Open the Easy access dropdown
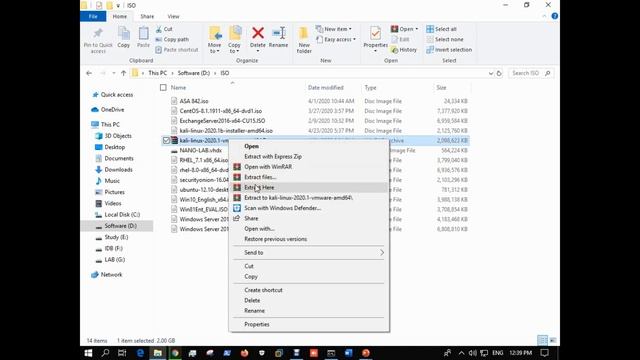The image size is (640, 360). [x=336, y=40]
